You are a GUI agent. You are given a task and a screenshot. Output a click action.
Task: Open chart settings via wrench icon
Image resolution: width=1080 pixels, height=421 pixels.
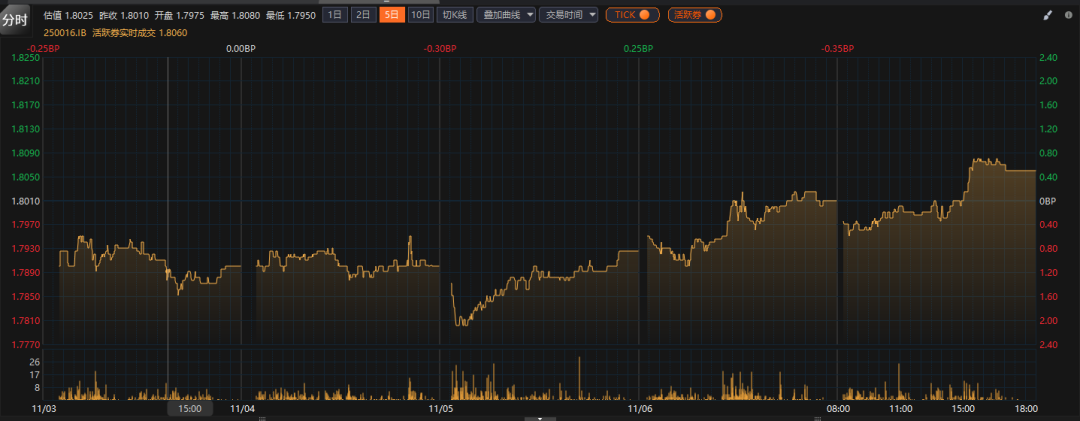1066,15
